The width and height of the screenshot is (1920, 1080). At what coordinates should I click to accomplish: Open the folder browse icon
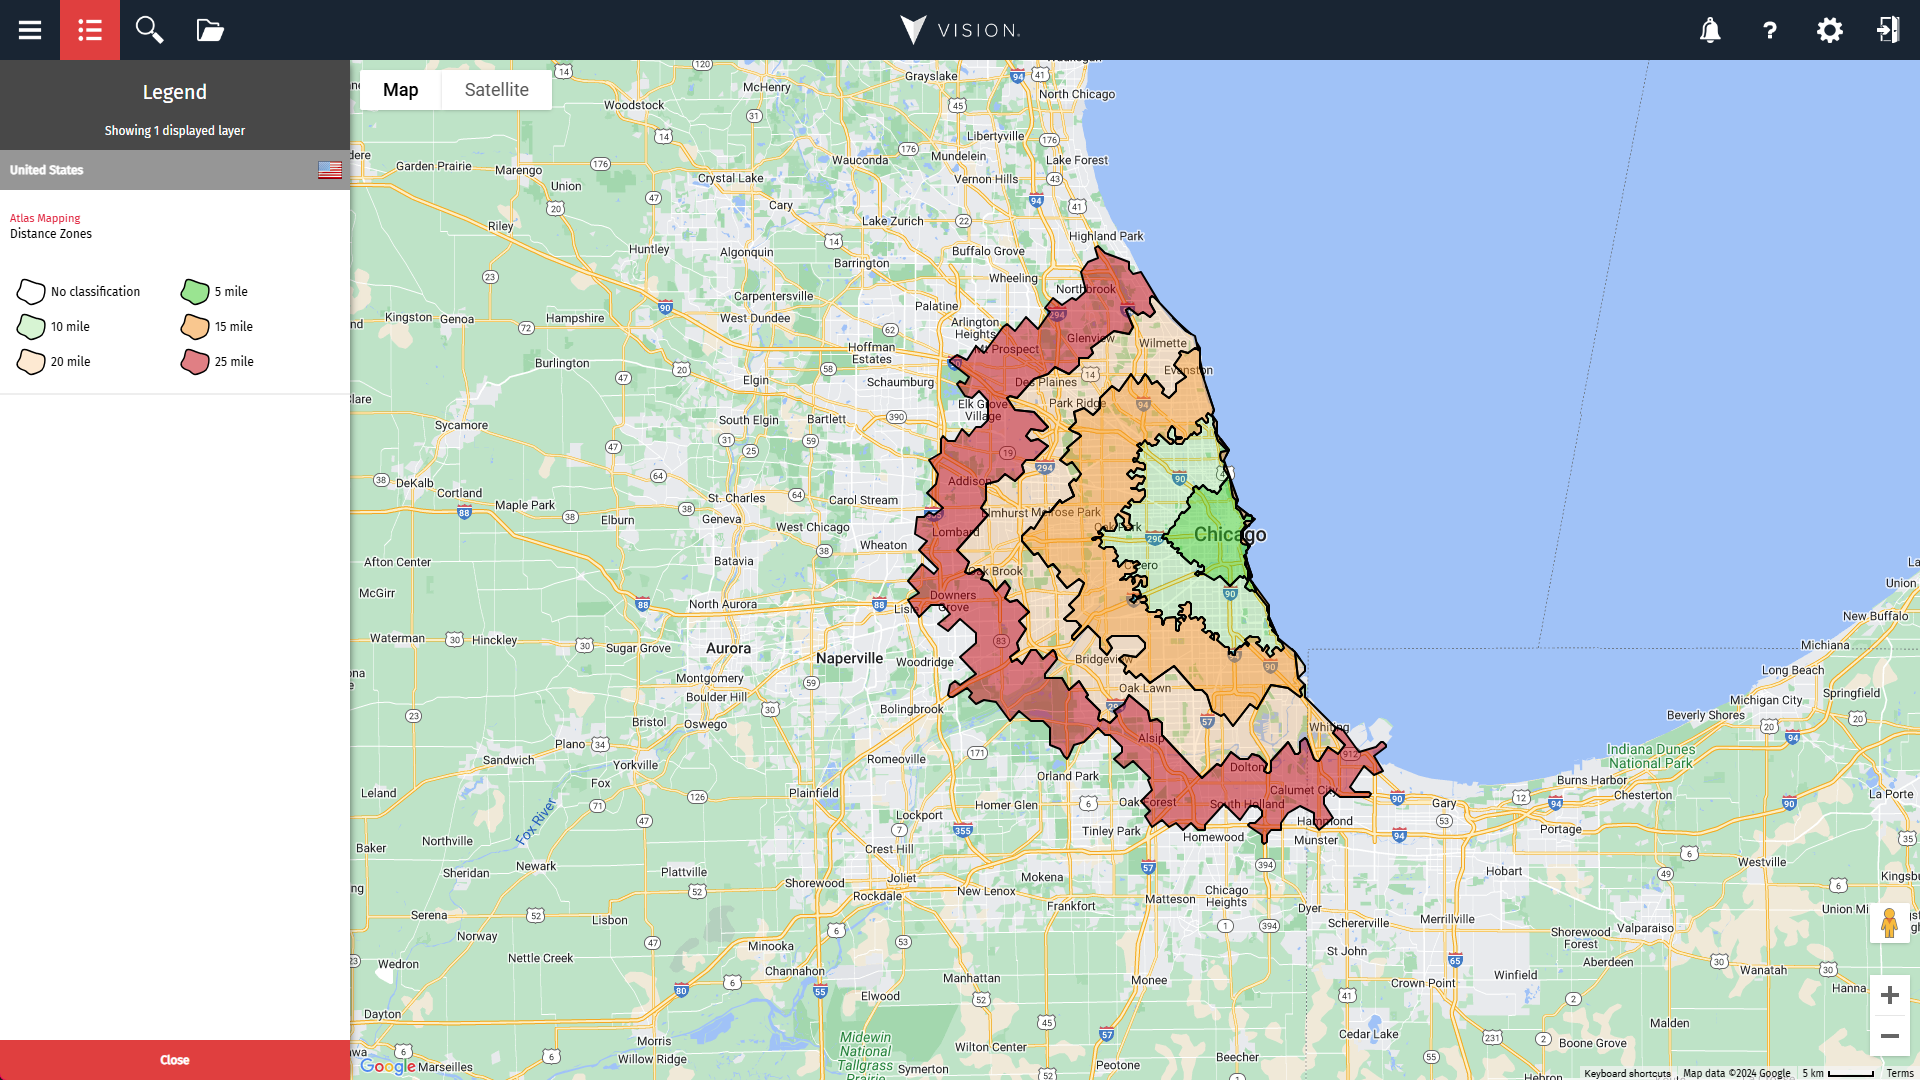click(210, 30)
